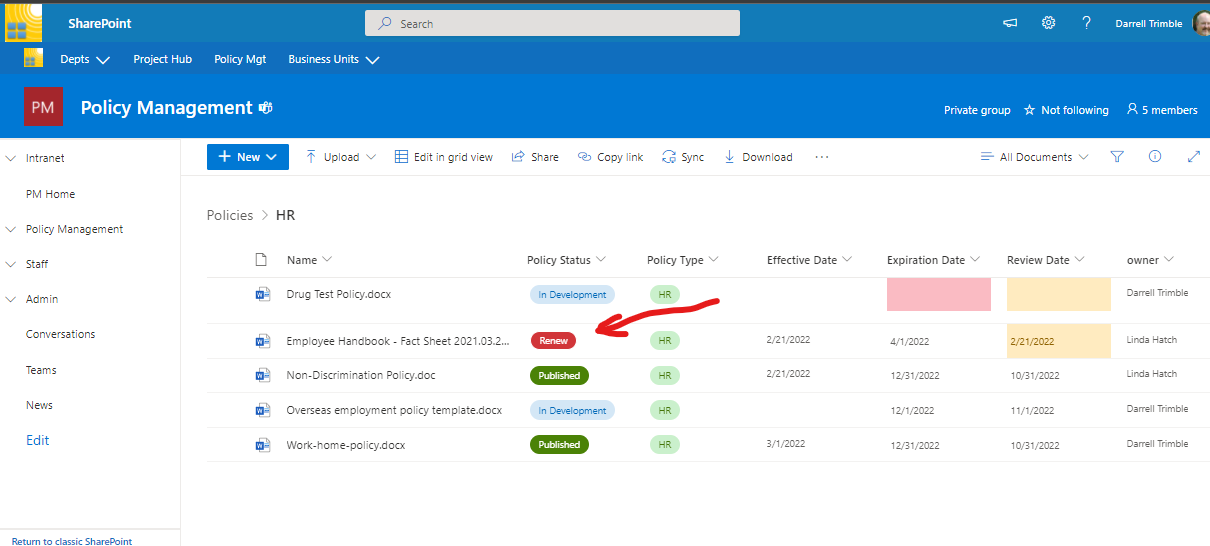The height and width of the screenshot is (546, 1210).
Task: Click Copy link in the command bar
Action: [610, 157]
